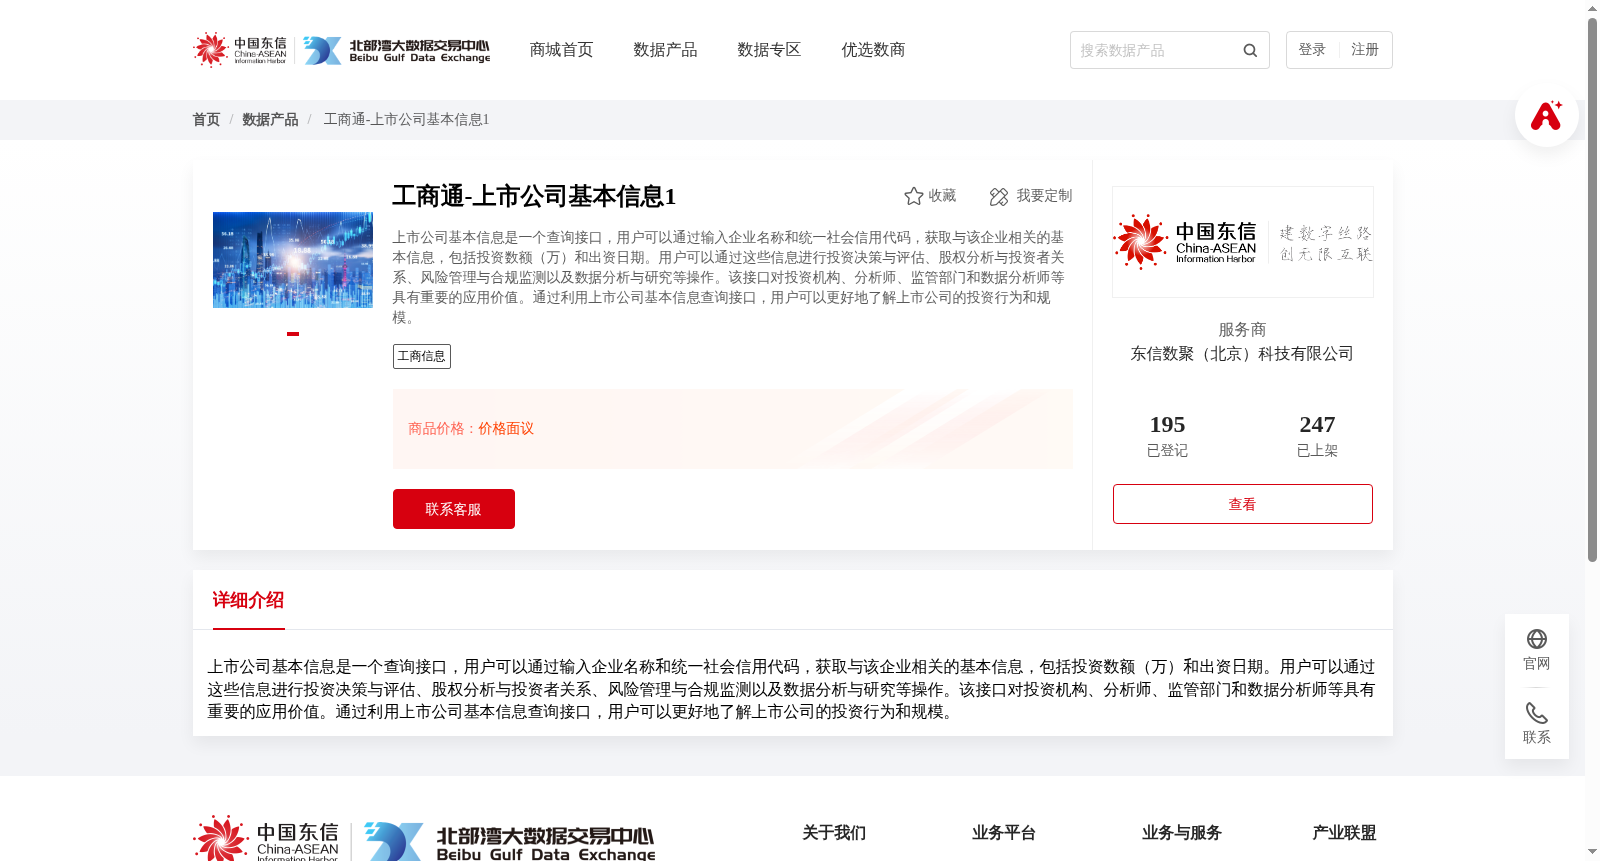Click the 登录 login link

1312,50
